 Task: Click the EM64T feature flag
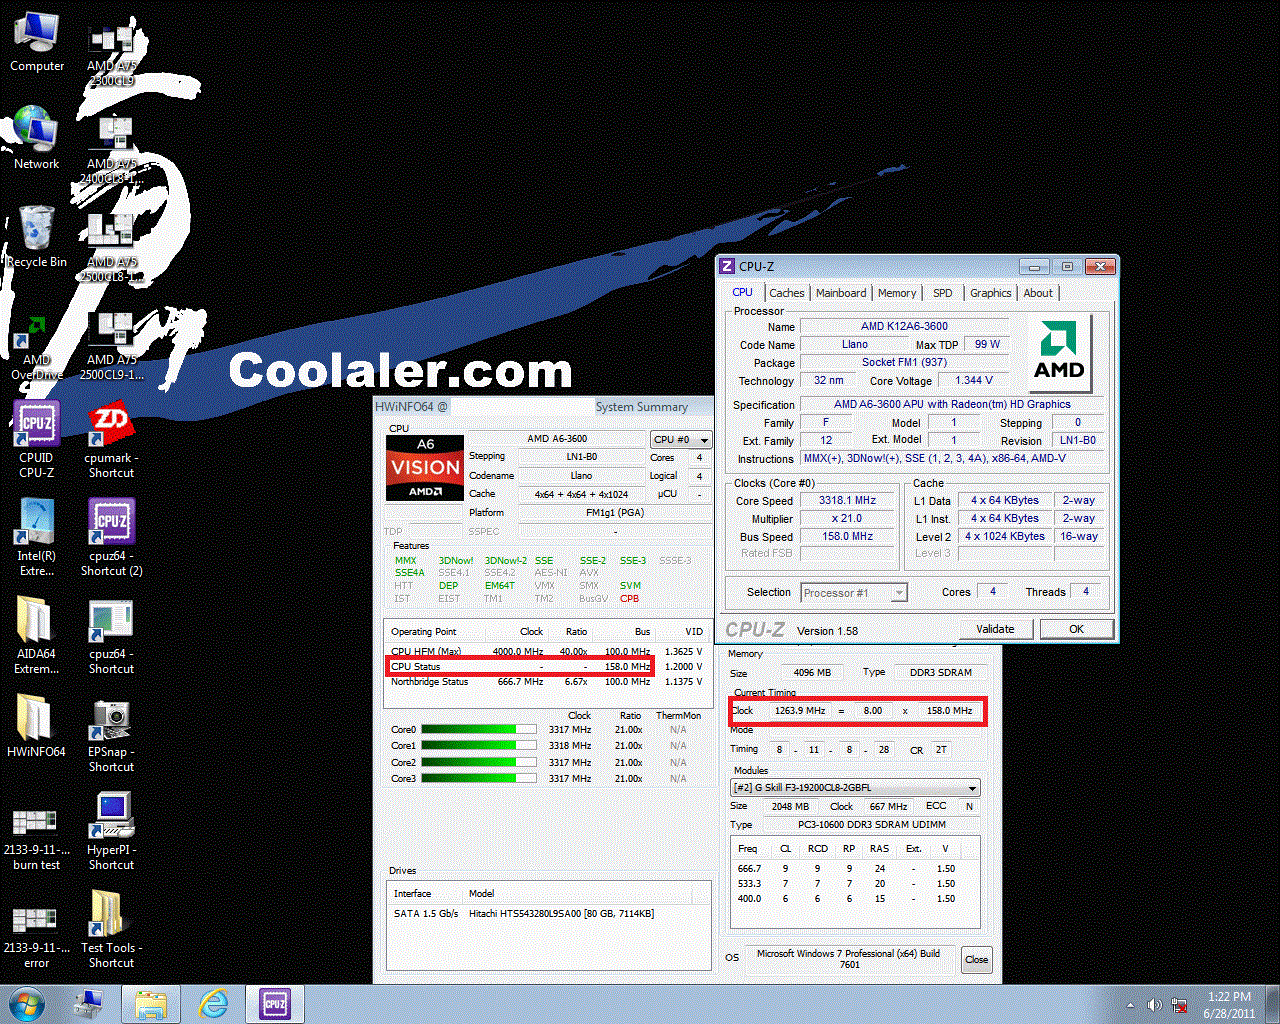coord(500,586)
